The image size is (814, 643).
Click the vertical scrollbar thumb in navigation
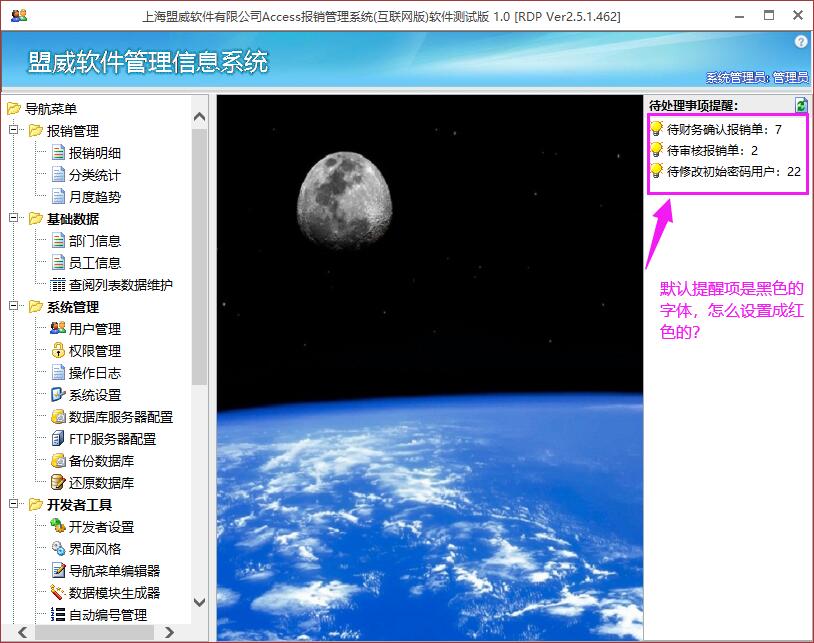pyautogui.click(x=199, y=256)
